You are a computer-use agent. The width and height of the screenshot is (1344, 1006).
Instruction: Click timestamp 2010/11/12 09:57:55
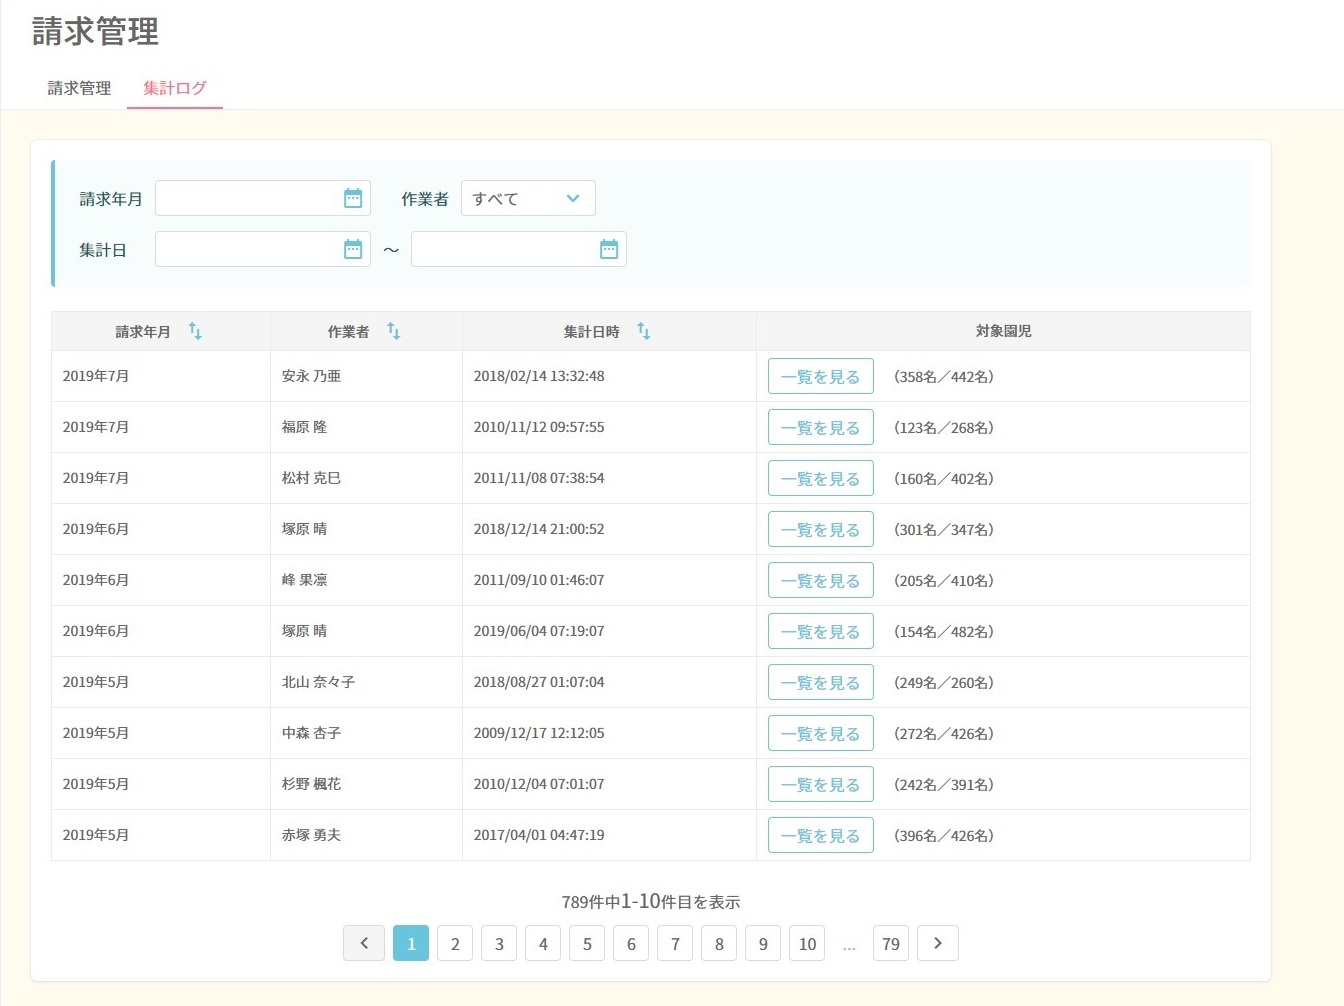539,427
